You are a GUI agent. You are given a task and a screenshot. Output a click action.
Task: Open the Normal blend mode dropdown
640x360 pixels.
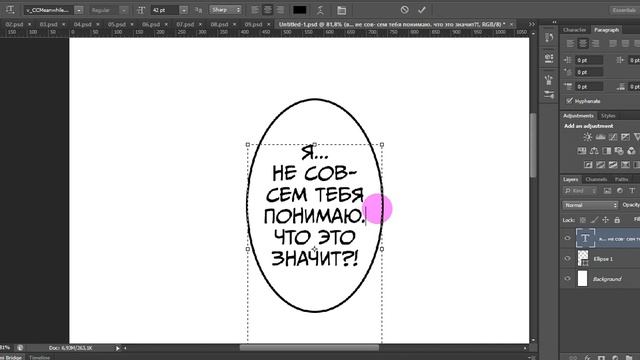(590, 205)
